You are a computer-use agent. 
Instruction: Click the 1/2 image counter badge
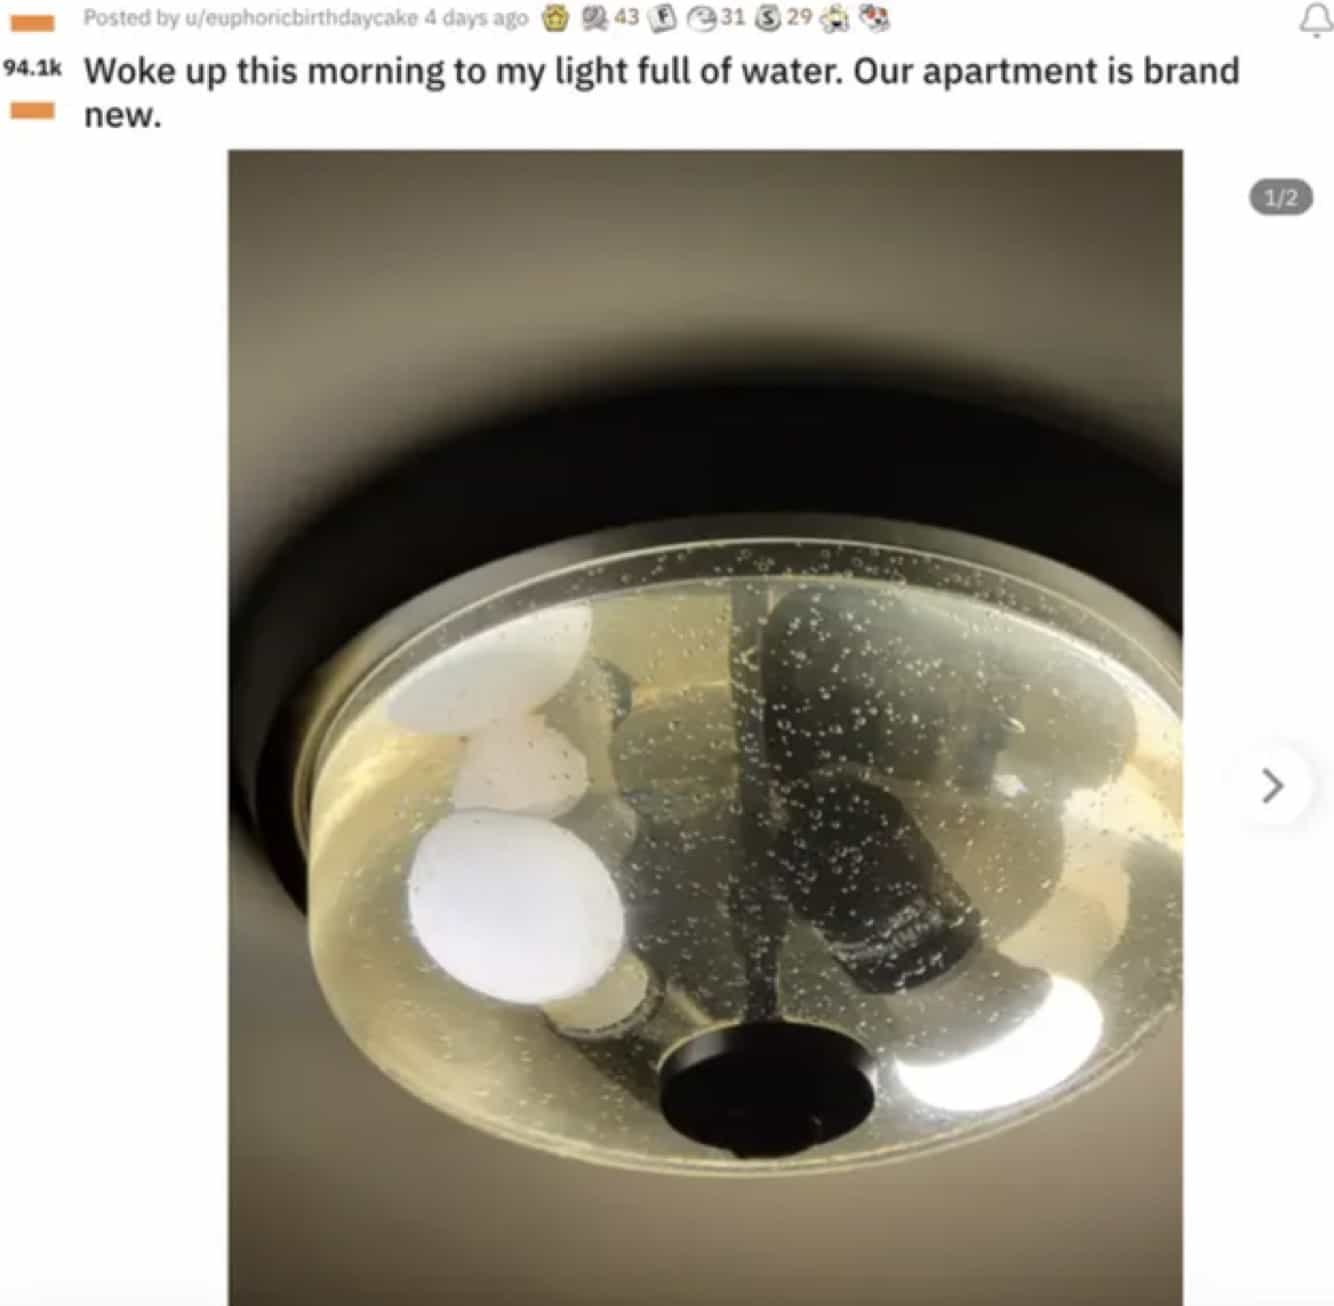tap(1282, 198)
